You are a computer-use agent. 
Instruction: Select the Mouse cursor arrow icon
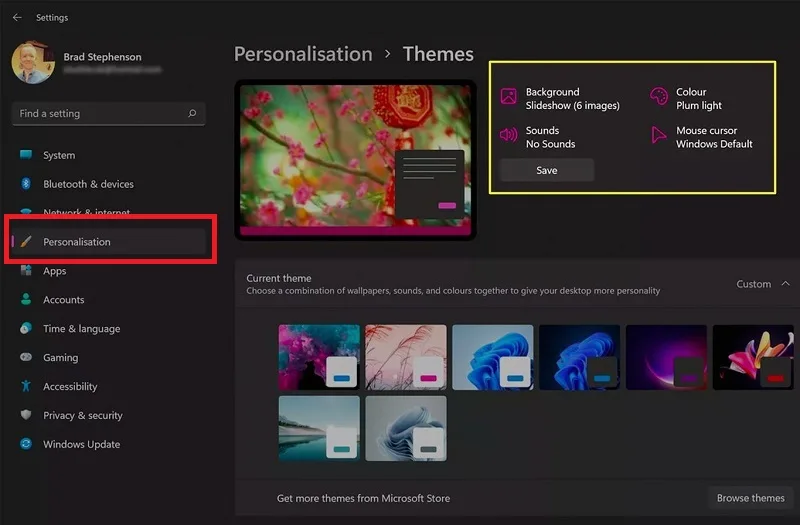[x=658, y=135]
